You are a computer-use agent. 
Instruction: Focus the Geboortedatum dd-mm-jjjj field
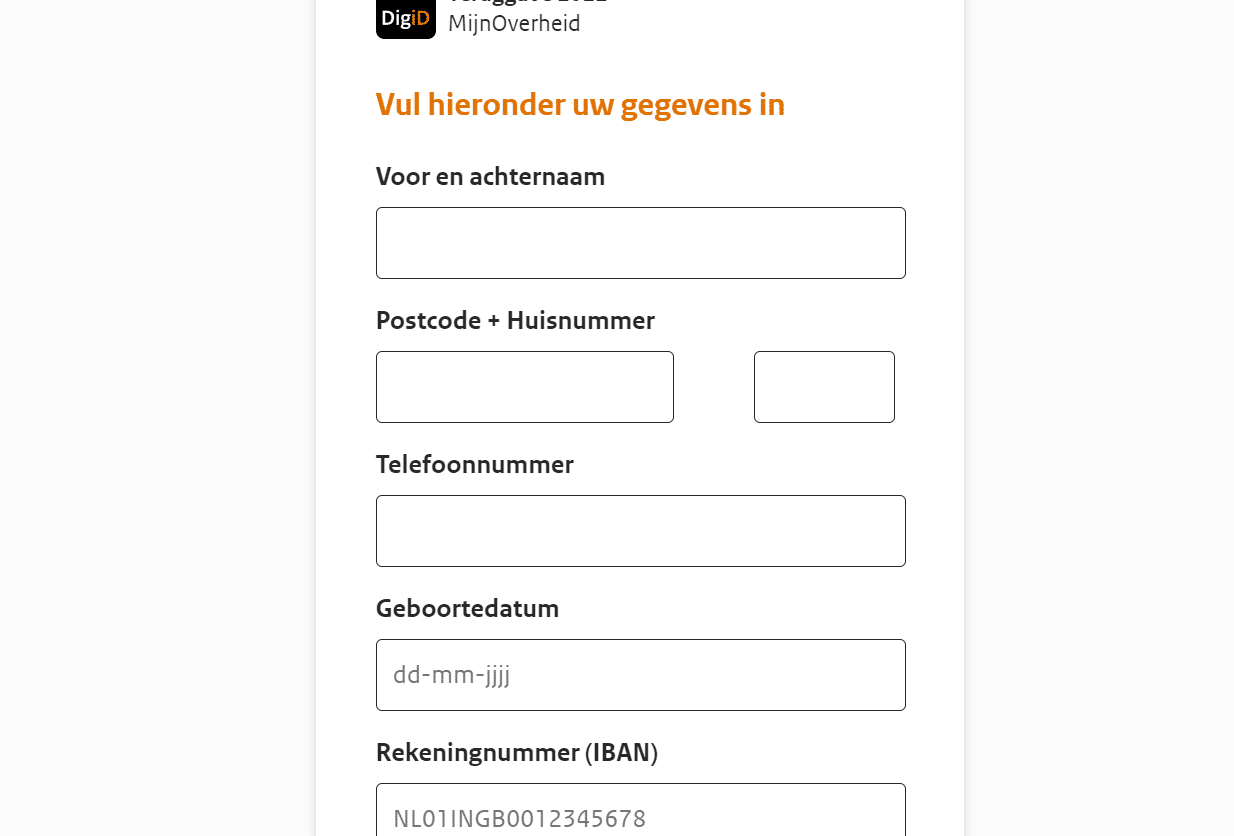point(640,675)
